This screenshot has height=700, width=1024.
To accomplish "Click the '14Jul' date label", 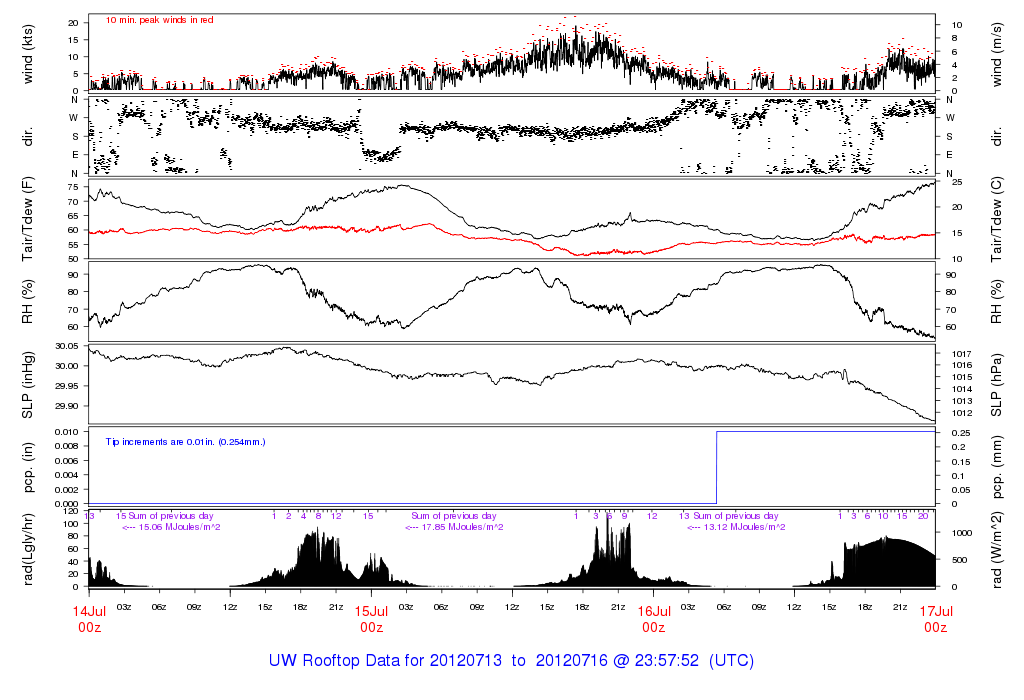I will pos(89,612).
